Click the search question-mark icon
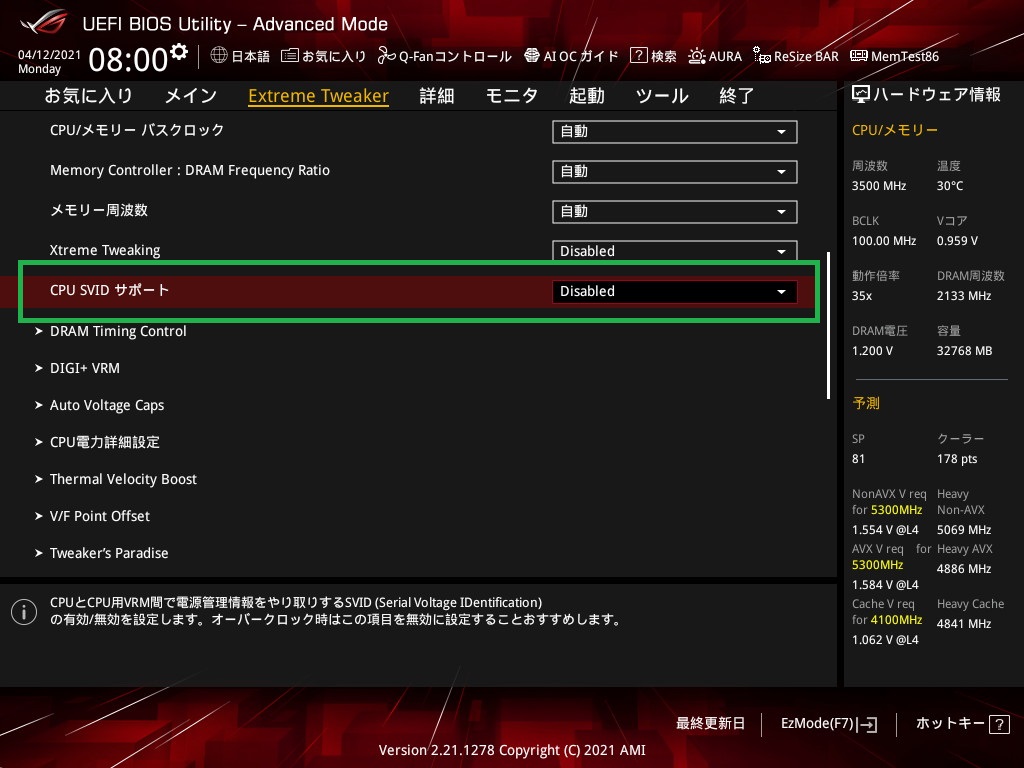The image size is (1024, 768). (x=638, y=56)
